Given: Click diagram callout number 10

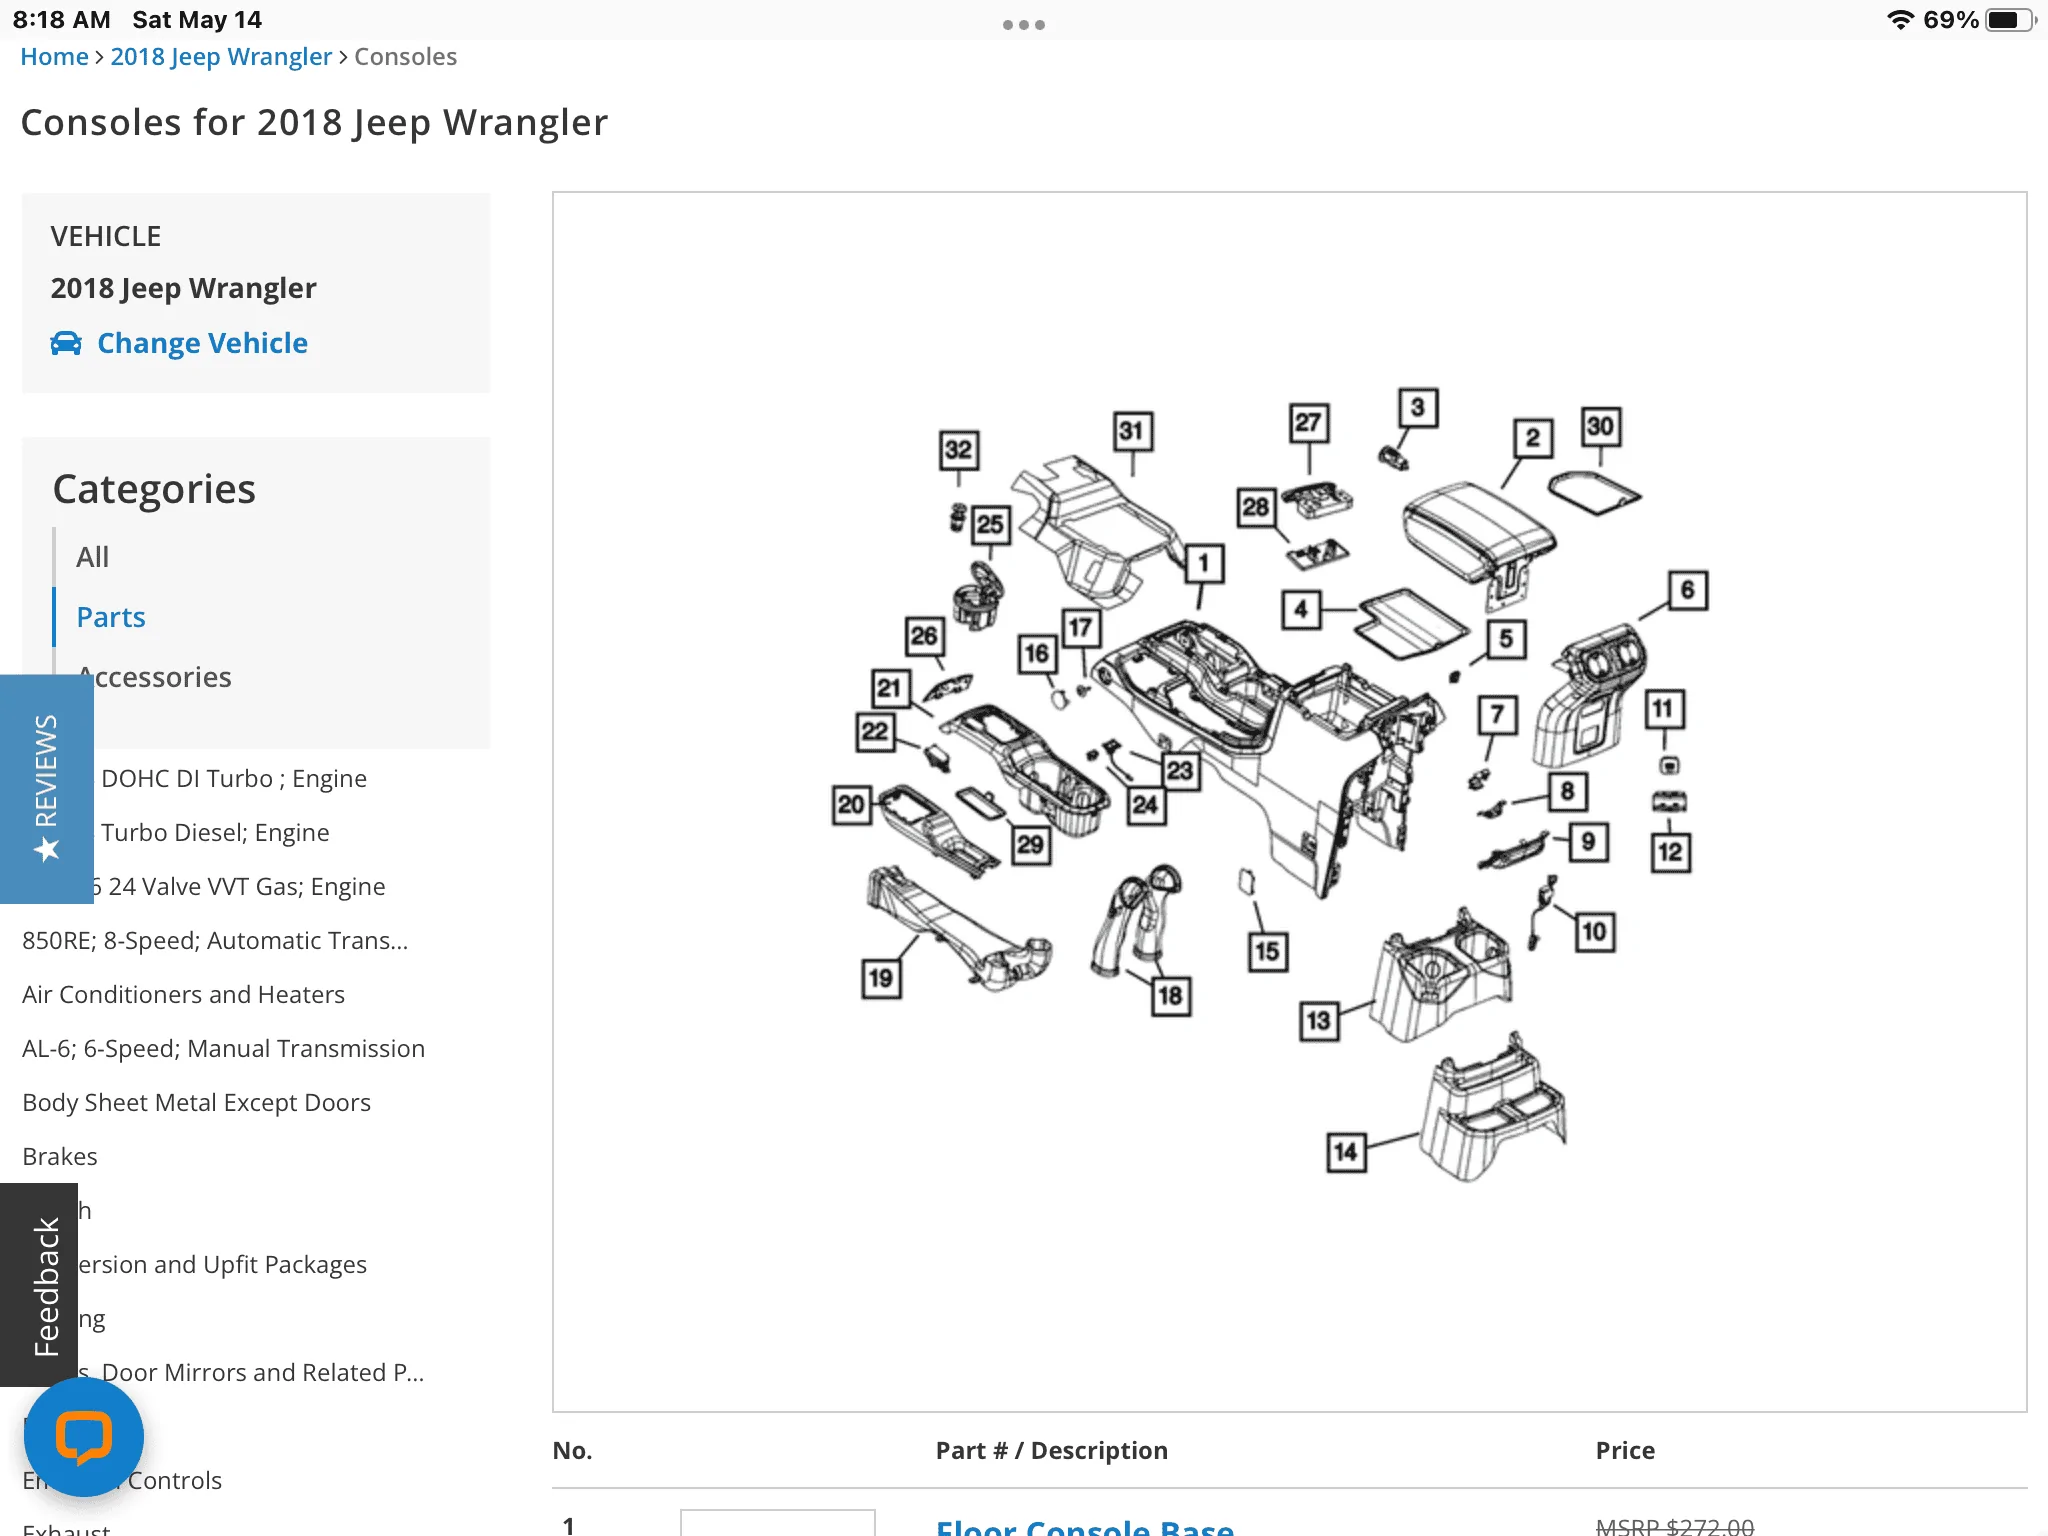Looking at the screenshot, I should (1595, 932).
